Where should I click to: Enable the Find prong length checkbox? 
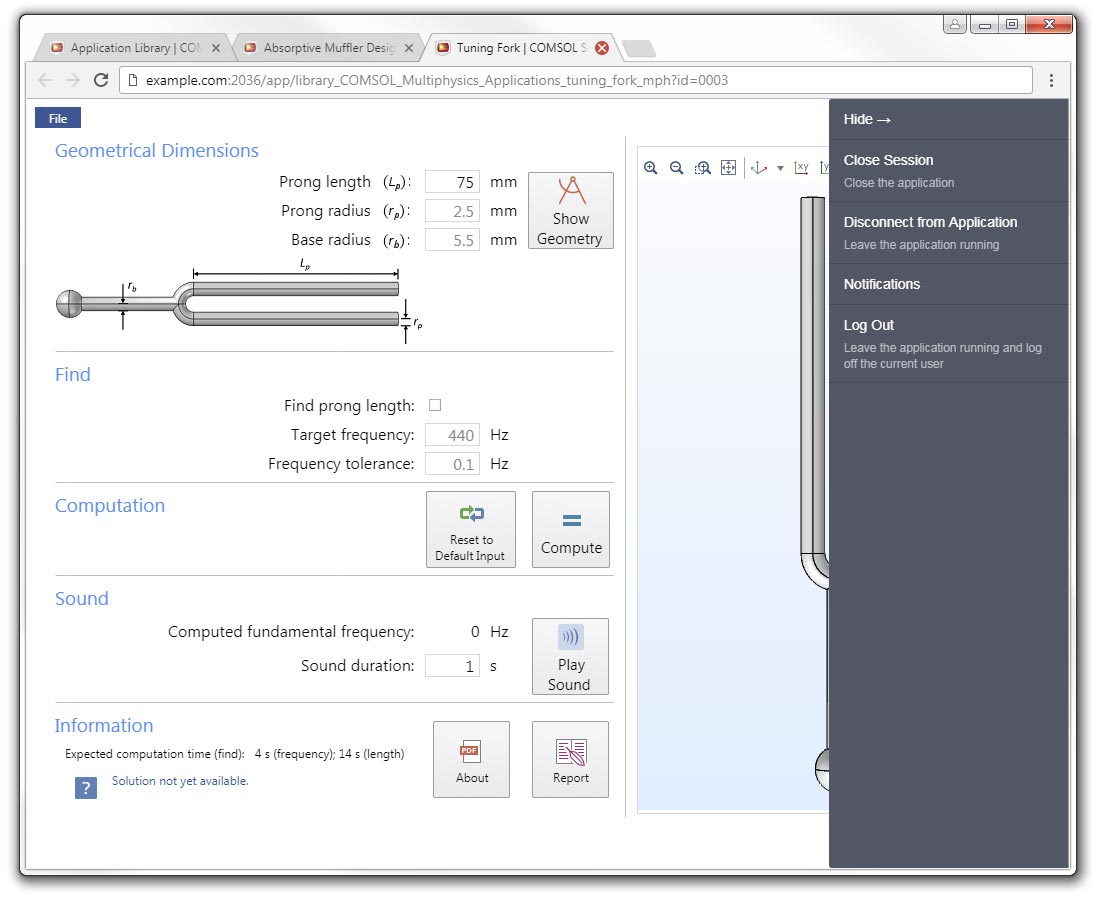coord(435,405)
